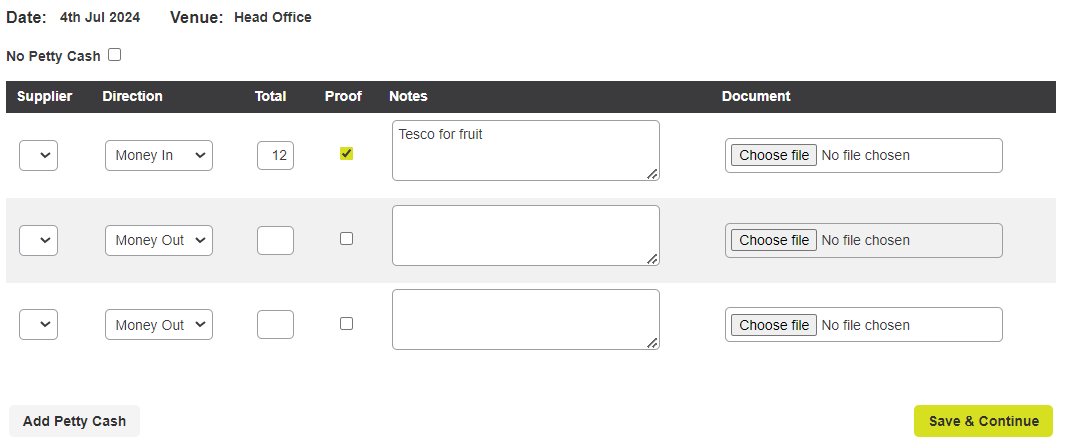Open Supplier dropdown in first row
1065x448 pixels.
point(38,156)
